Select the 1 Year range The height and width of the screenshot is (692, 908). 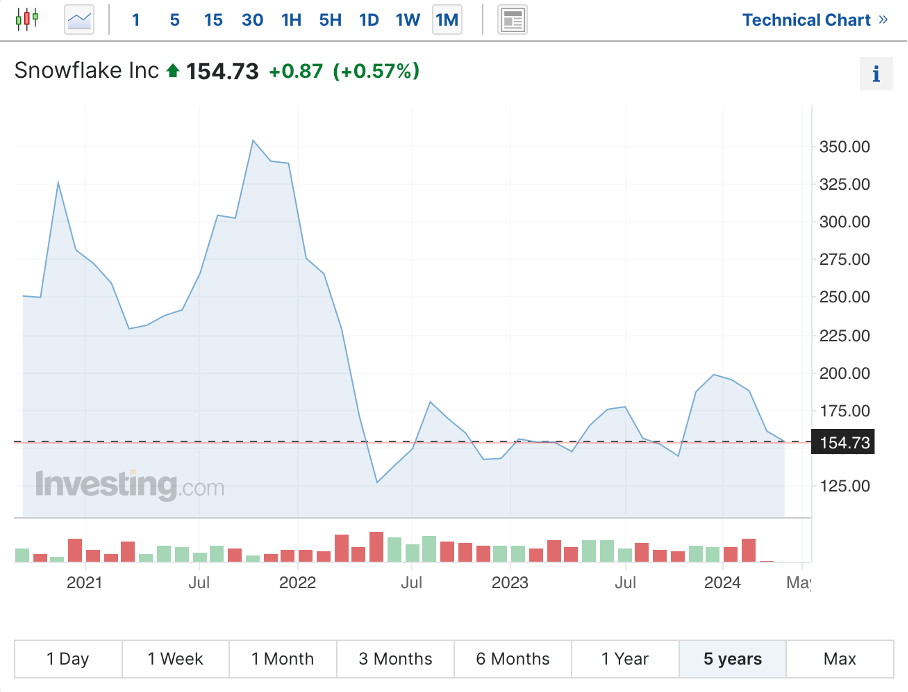point(626,658)
